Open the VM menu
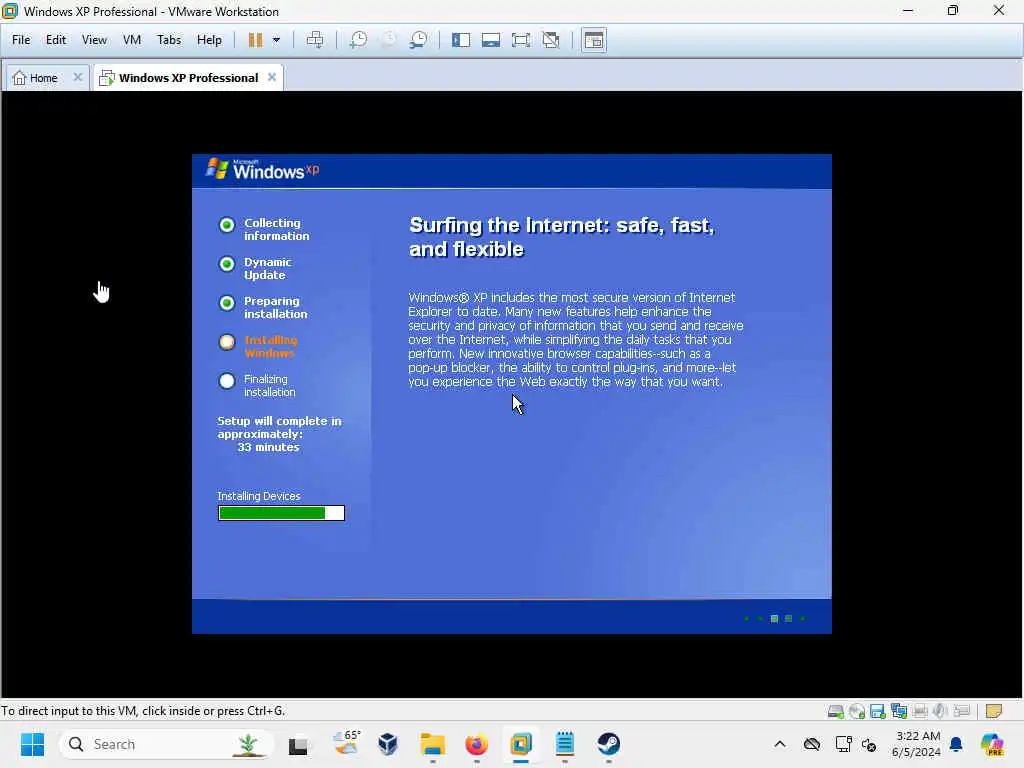The width and height of the screenshot is (1024, 768). (x=132, y=40)
